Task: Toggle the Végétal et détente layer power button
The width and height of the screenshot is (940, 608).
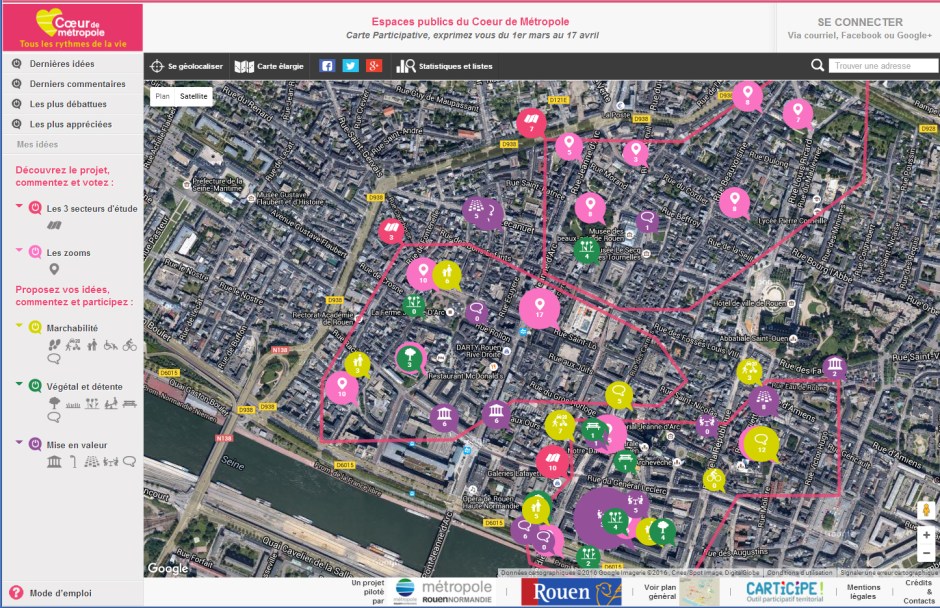Action: click(35, 385)
